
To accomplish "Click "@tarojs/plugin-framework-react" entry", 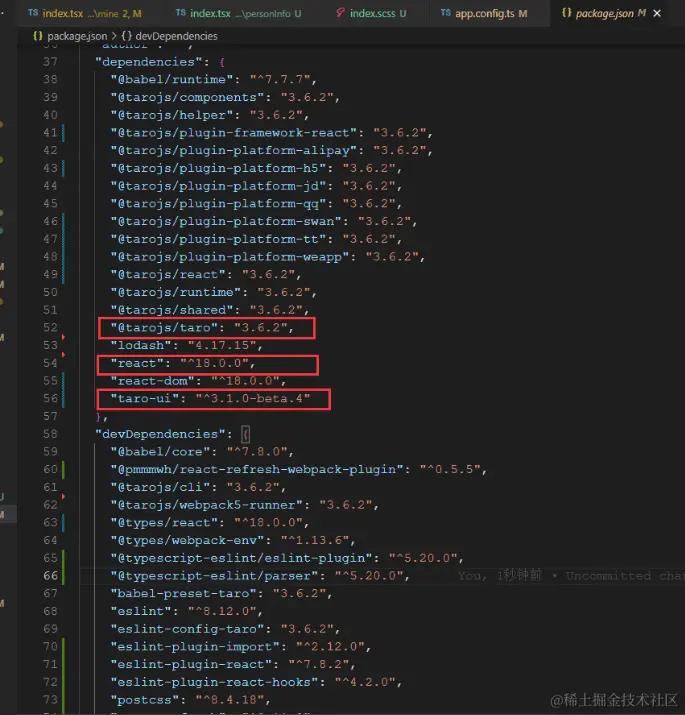I will coord(271,133).
